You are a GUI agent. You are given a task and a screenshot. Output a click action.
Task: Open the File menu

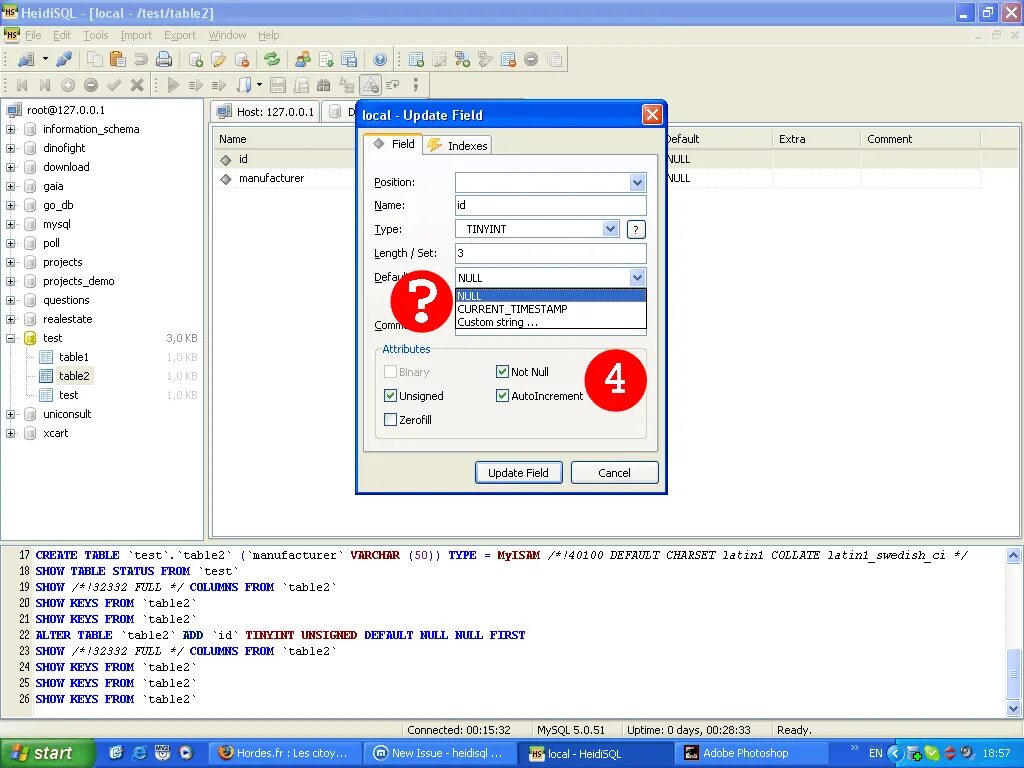(x=33, y=35)
